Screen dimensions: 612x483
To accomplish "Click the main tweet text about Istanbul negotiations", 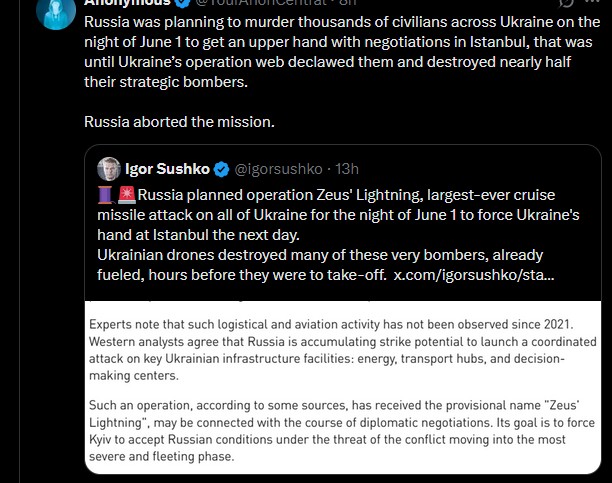I will coord(342,52).
